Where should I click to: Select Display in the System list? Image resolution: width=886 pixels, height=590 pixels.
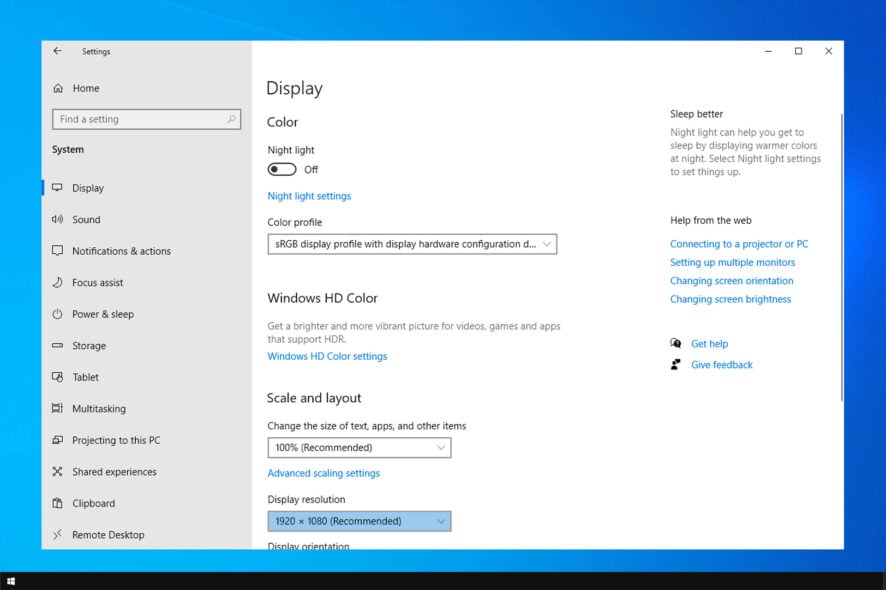[x=88, y=188]
